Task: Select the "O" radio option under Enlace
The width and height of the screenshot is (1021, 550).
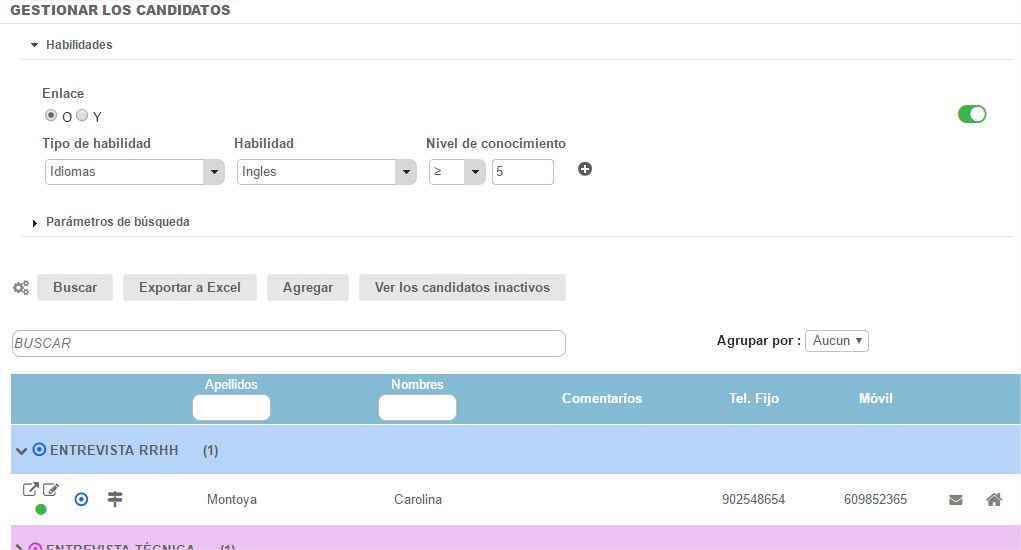Action: [x=51, y=115]
